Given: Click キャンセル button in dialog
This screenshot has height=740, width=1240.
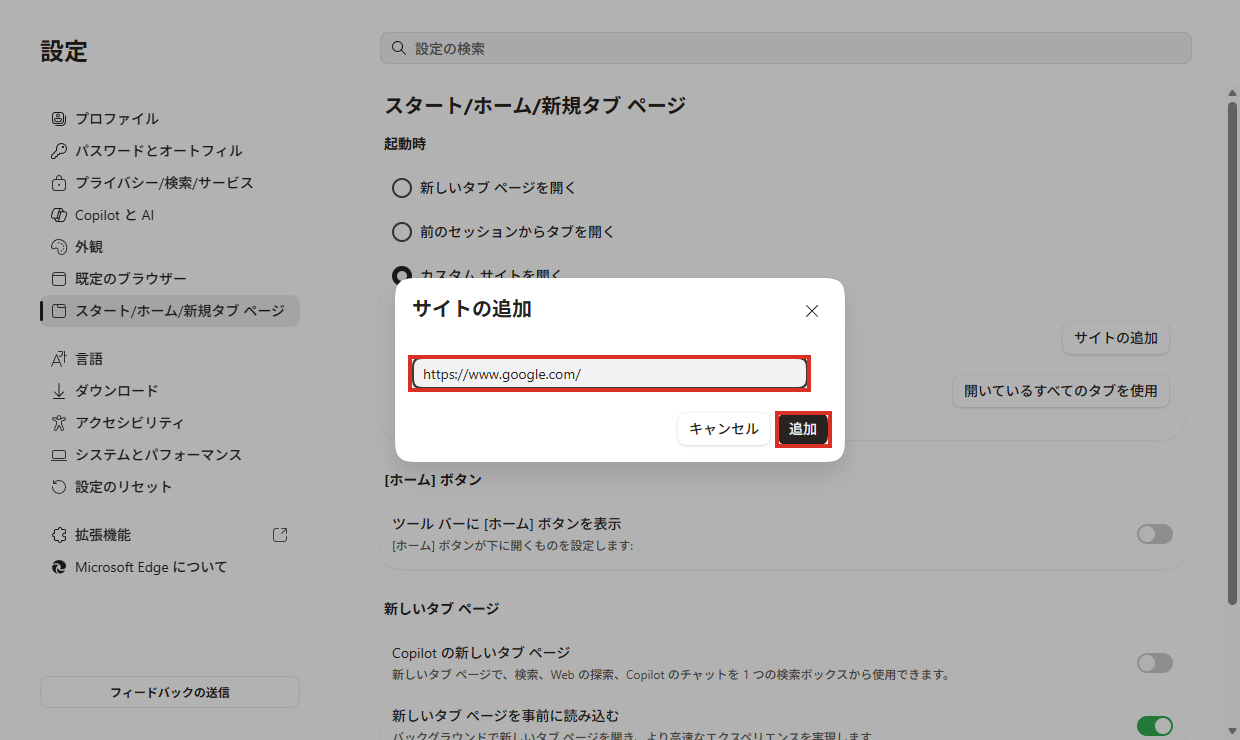Looking at the screenshot, I should pyautogui.click(x=724, y=429).
